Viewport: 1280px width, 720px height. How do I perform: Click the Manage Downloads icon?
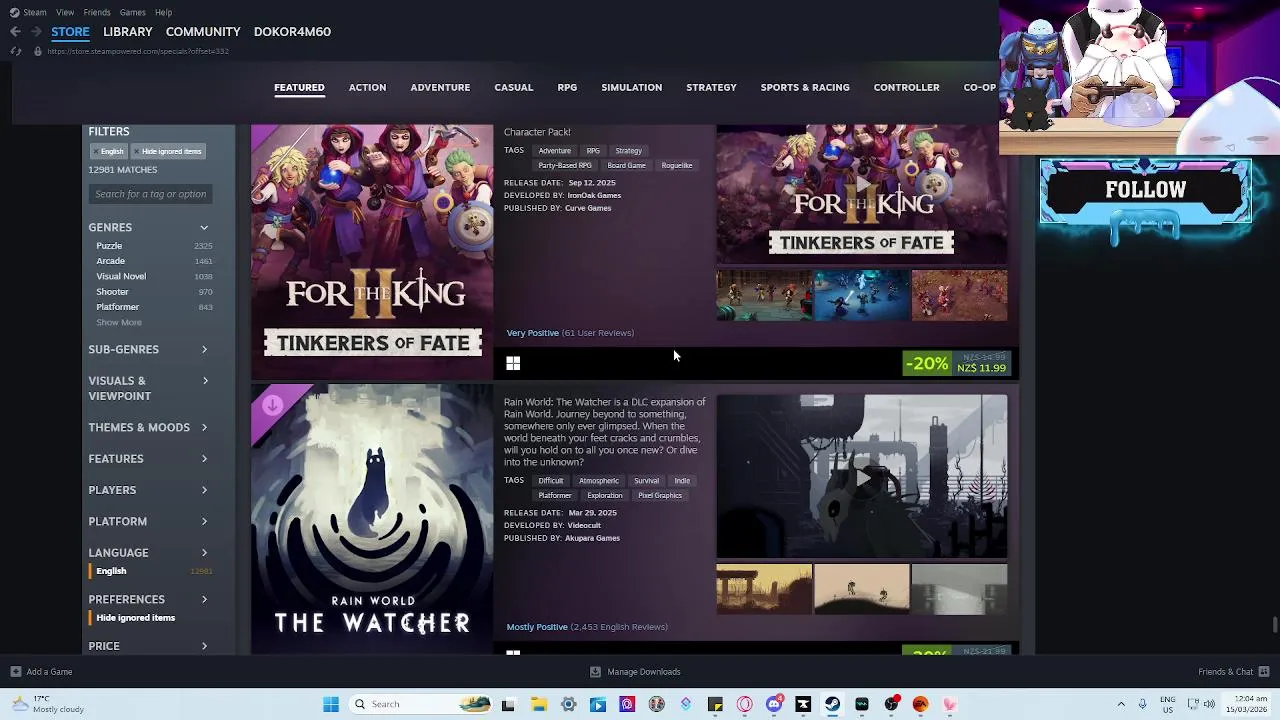(x=595, y=672)
